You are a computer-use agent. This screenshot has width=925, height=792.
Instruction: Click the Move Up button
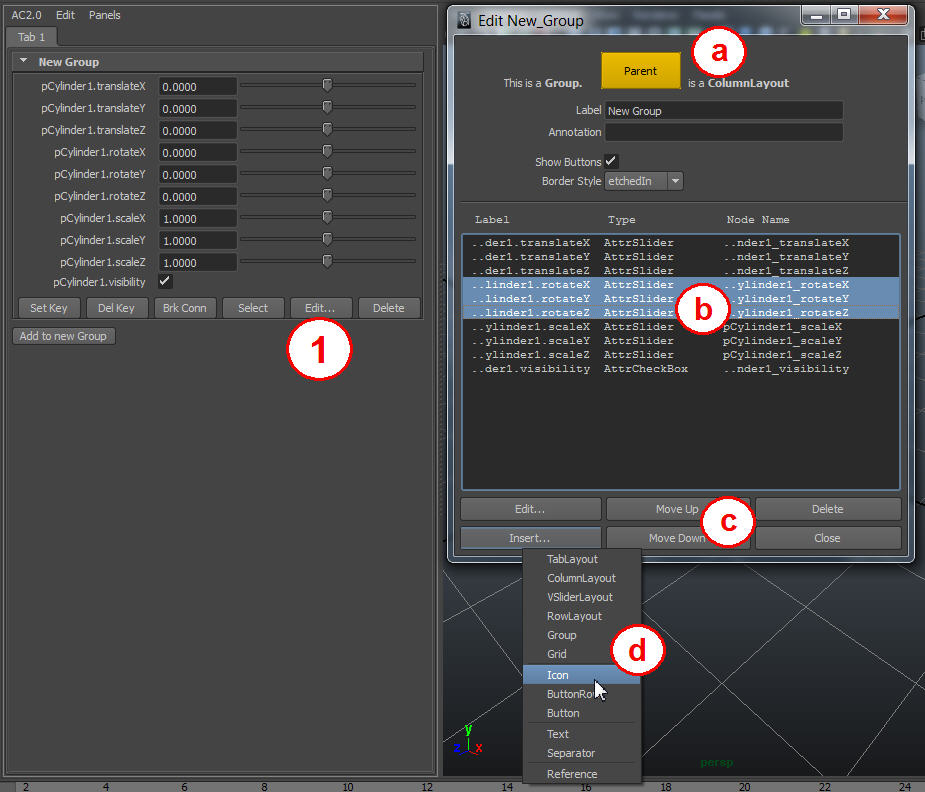coord(677,509)
